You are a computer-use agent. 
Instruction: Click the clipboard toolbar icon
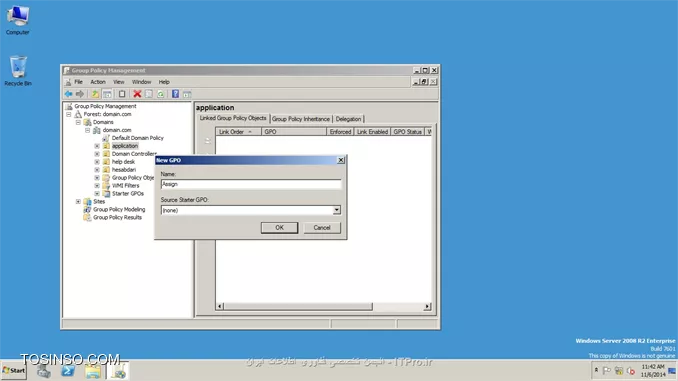[x=122, y=94]
